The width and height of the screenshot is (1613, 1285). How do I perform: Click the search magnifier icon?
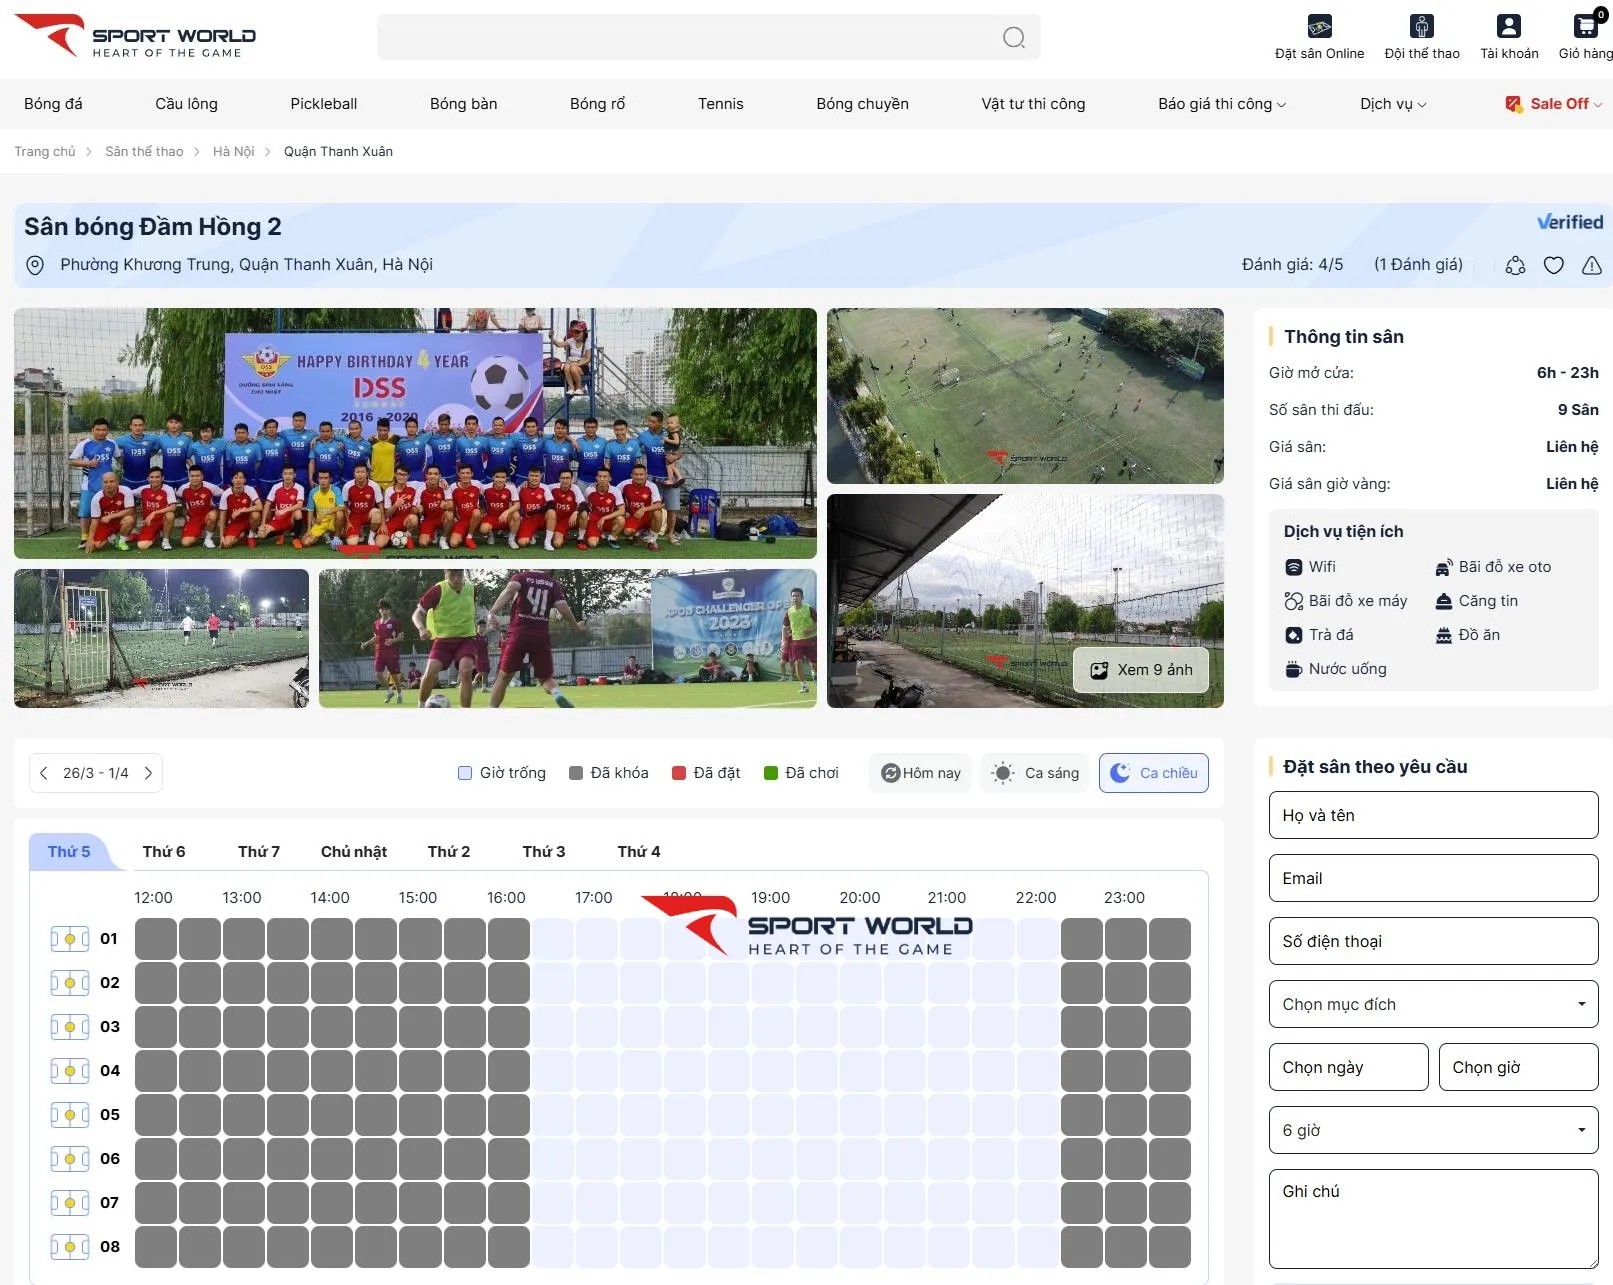click(1013, 38)
